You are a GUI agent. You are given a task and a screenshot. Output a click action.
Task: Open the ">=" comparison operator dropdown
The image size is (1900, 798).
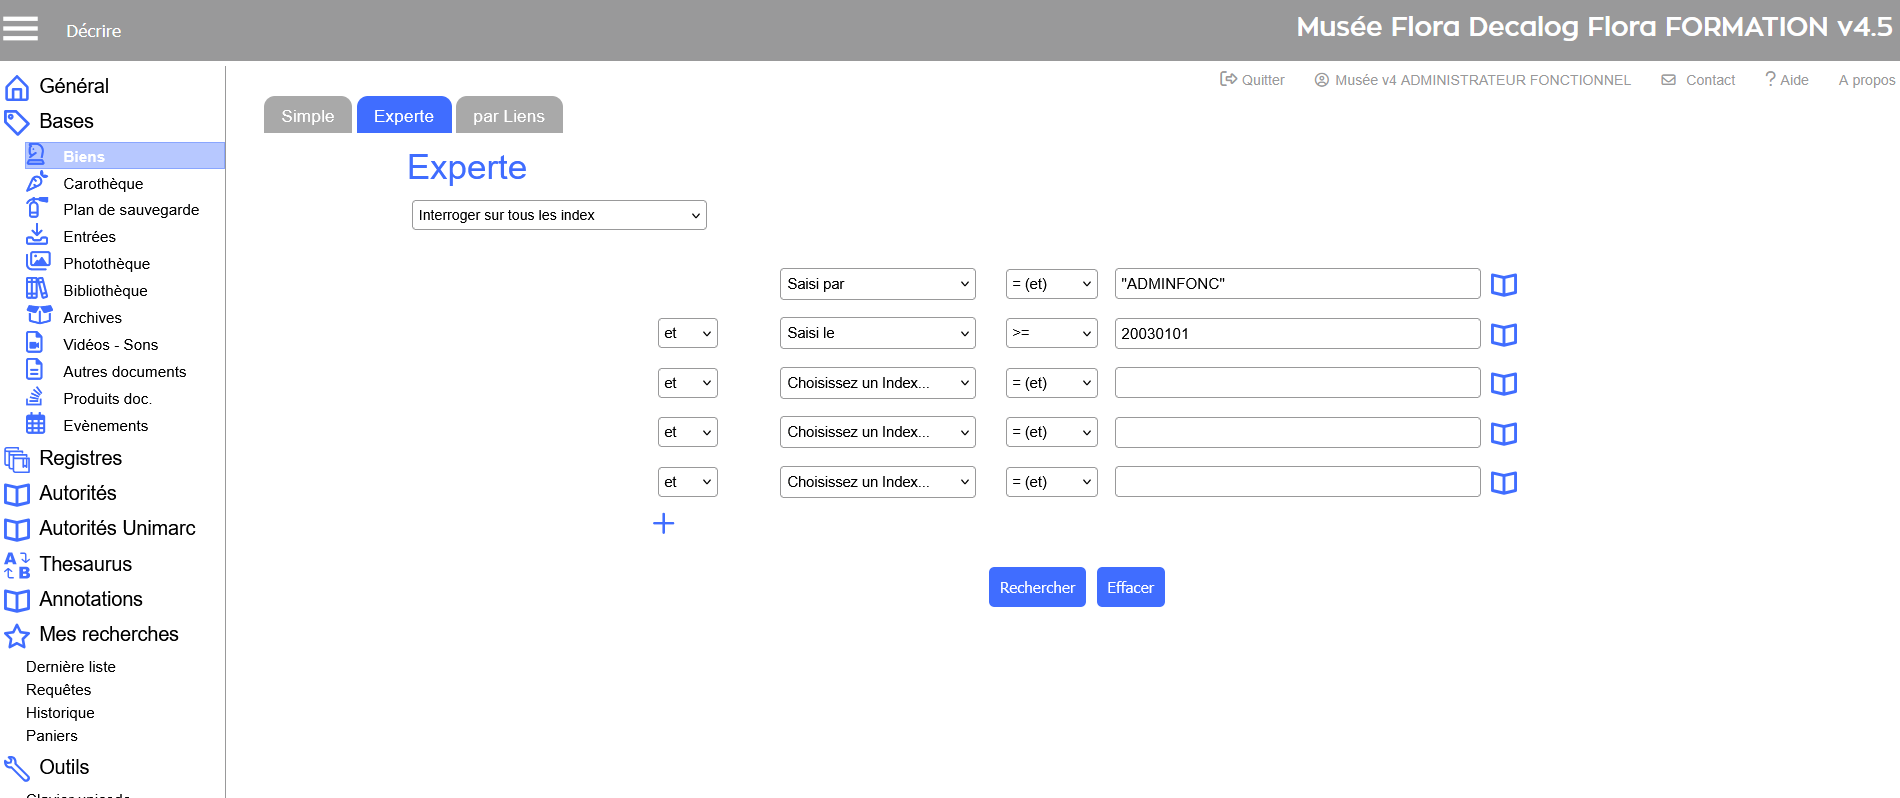[1051, 333]
